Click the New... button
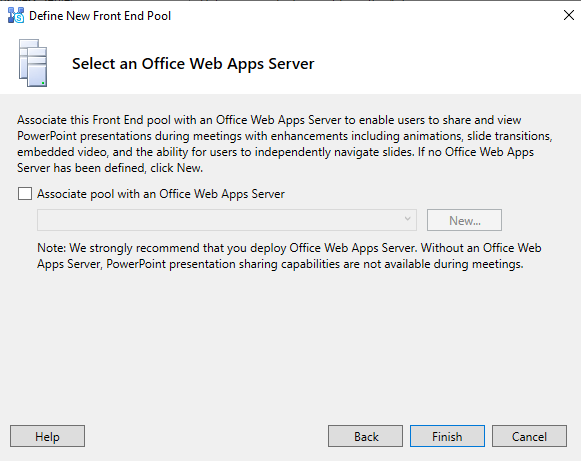The height and width of the screenshot is (461, 581). pyautogui.click(x=464, y=220)
